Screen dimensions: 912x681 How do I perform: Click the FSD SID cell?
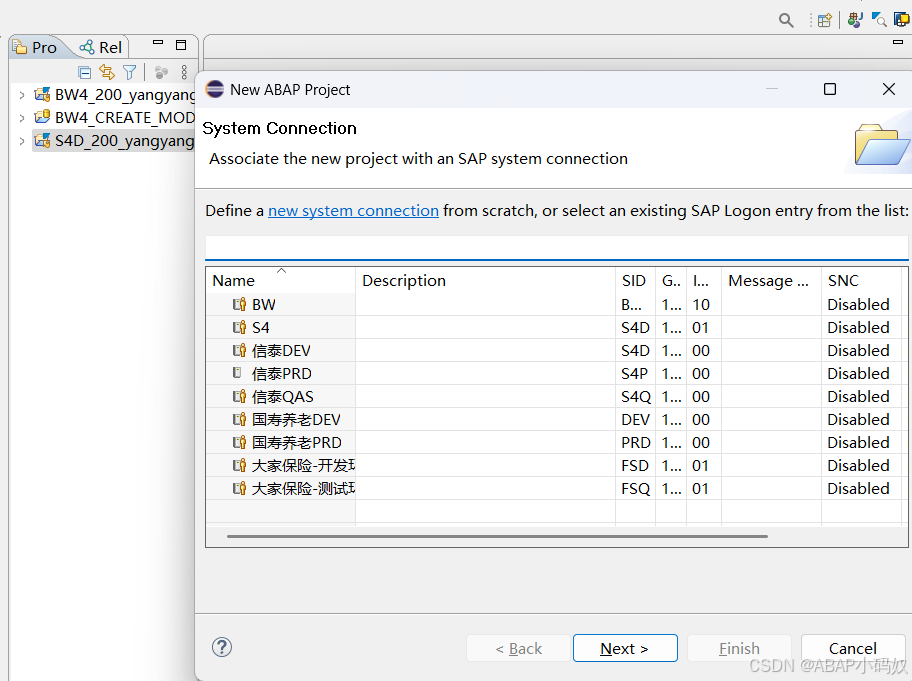(635, 466)
